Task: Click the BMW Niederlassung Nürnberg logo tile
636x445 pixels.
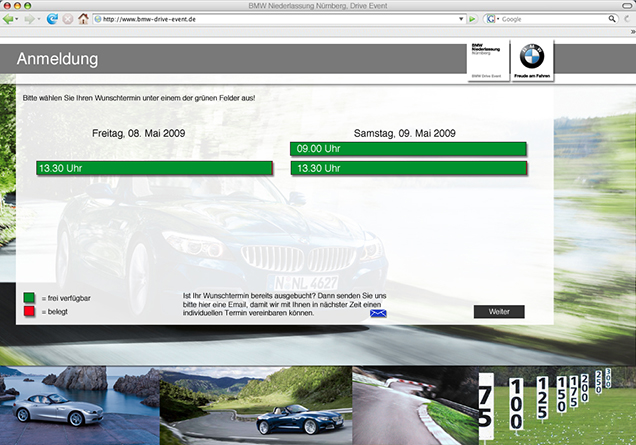Action: click(488, 60)
